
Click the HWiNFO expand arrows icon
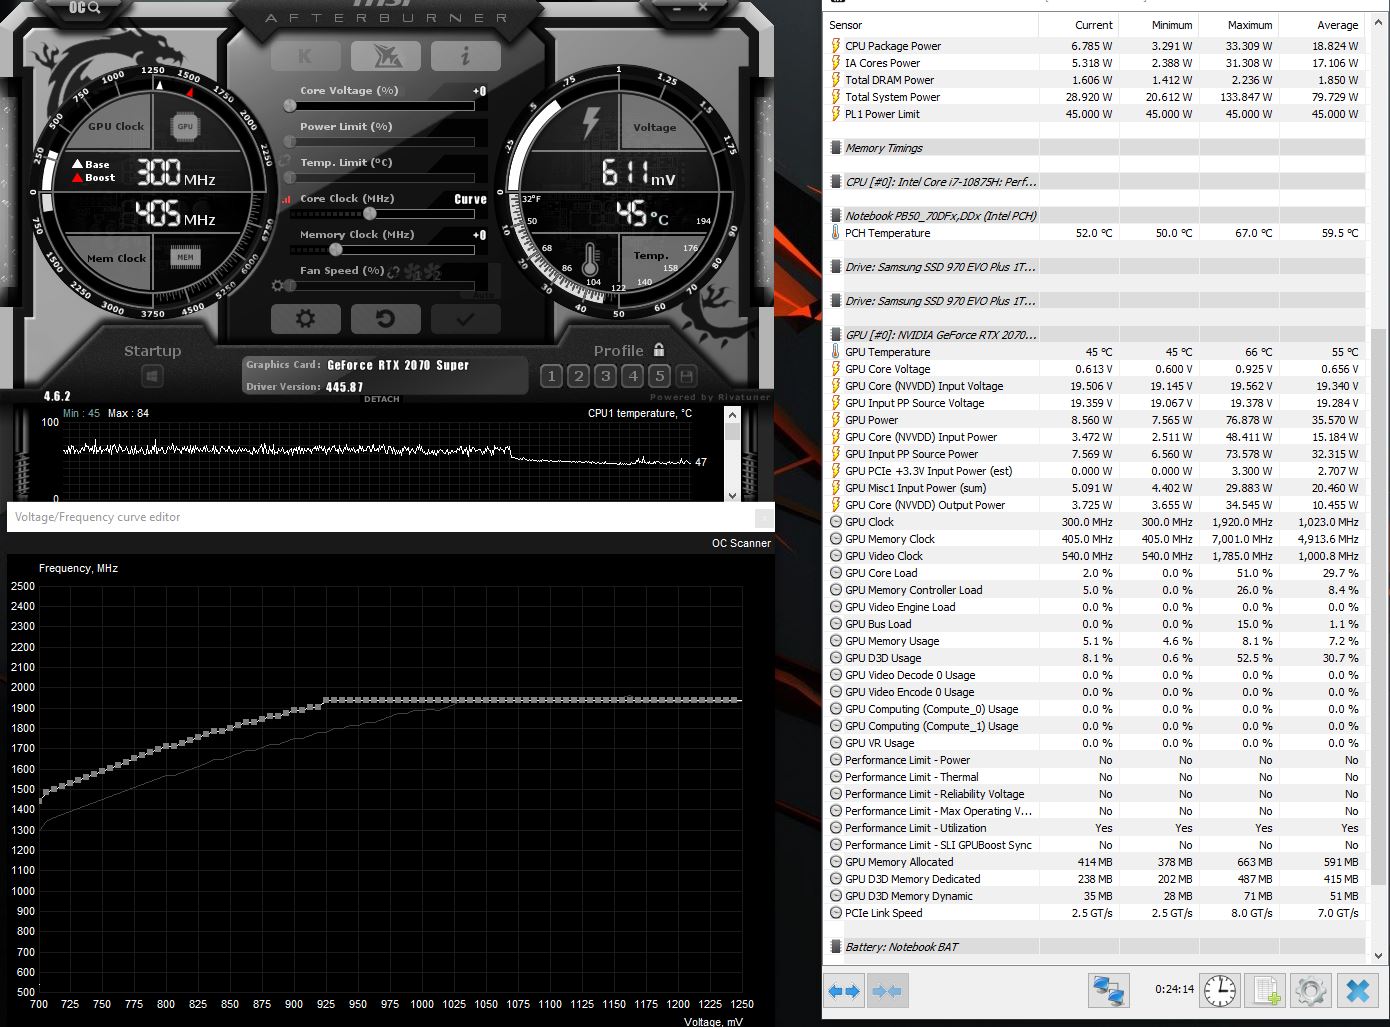[x=844, y=991]
